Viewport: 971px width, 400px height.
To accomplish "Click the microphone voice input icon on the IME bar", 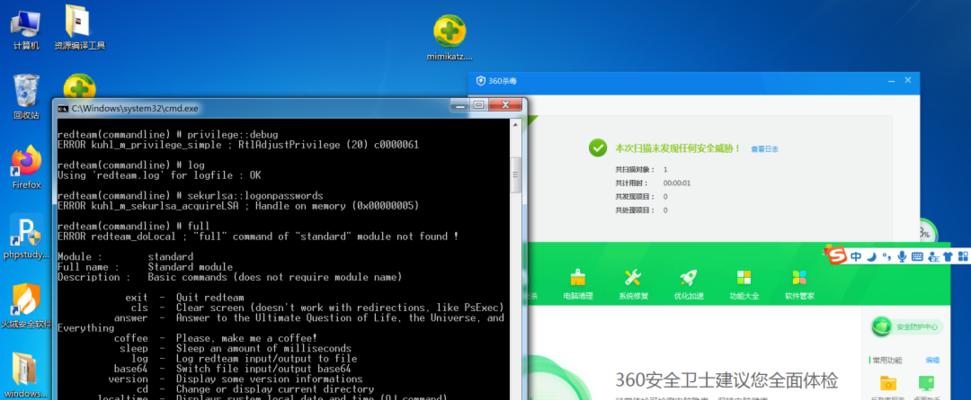I will (x=902, y=256).
